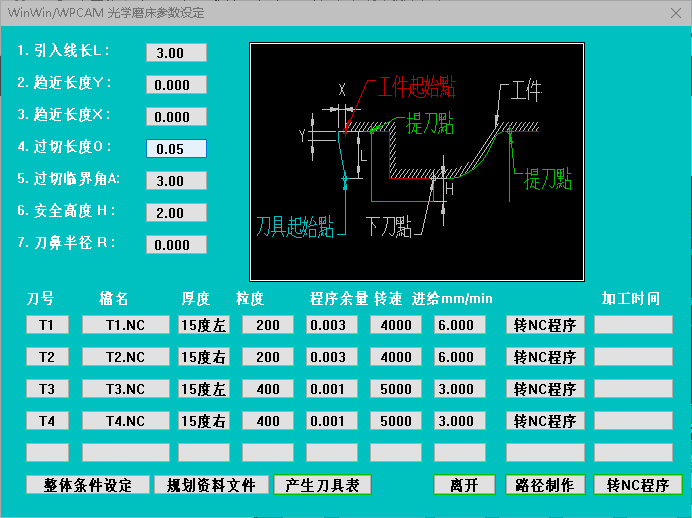The image size is (692, 518).
Task: Click 转NC程序 in the T2 row
Action: (x=545, y=357)
